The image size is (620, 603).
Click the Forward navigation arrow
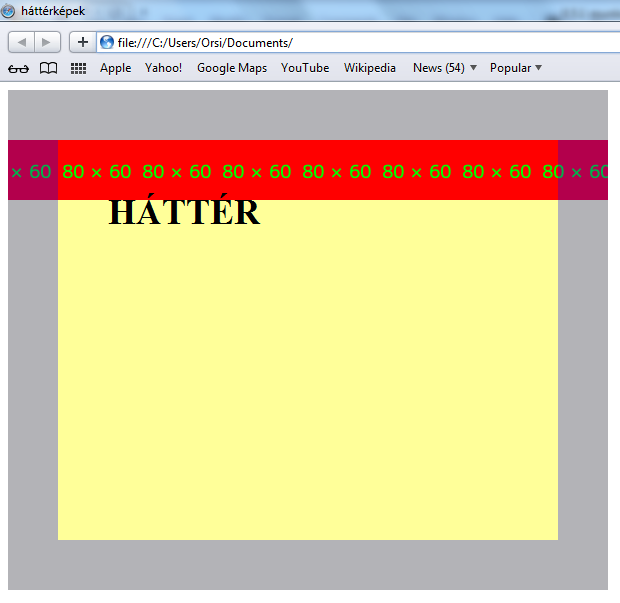(x=47, y=42)
